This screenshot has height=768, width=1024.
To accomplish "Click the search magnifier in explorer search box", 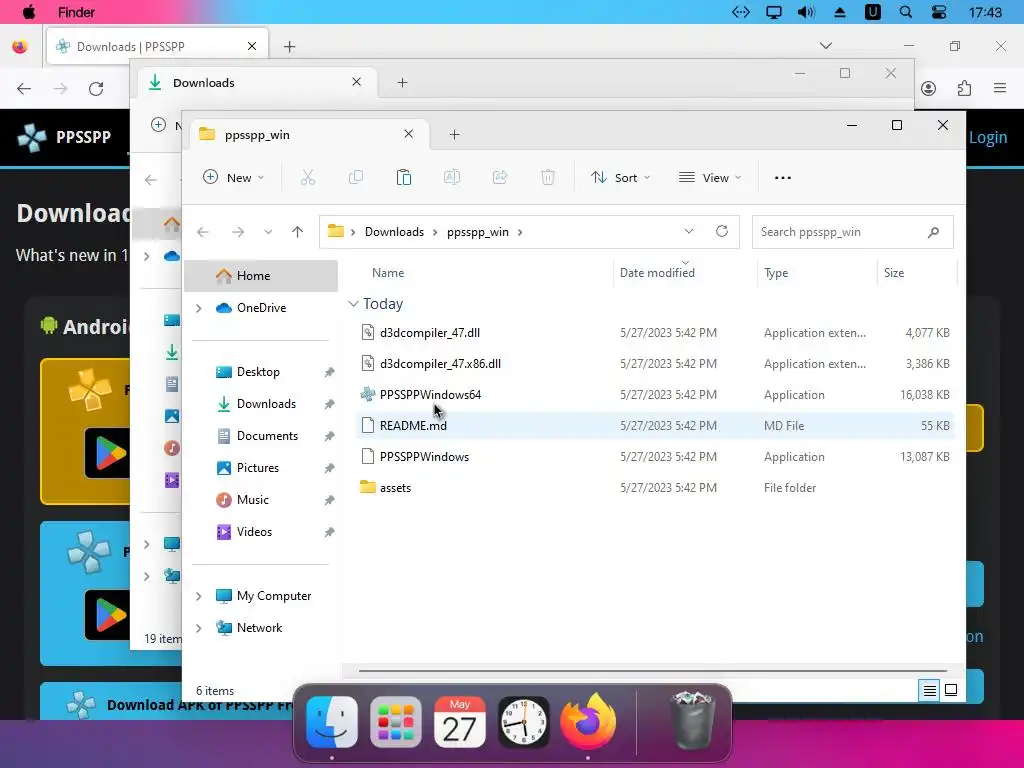I will (933, 232).
